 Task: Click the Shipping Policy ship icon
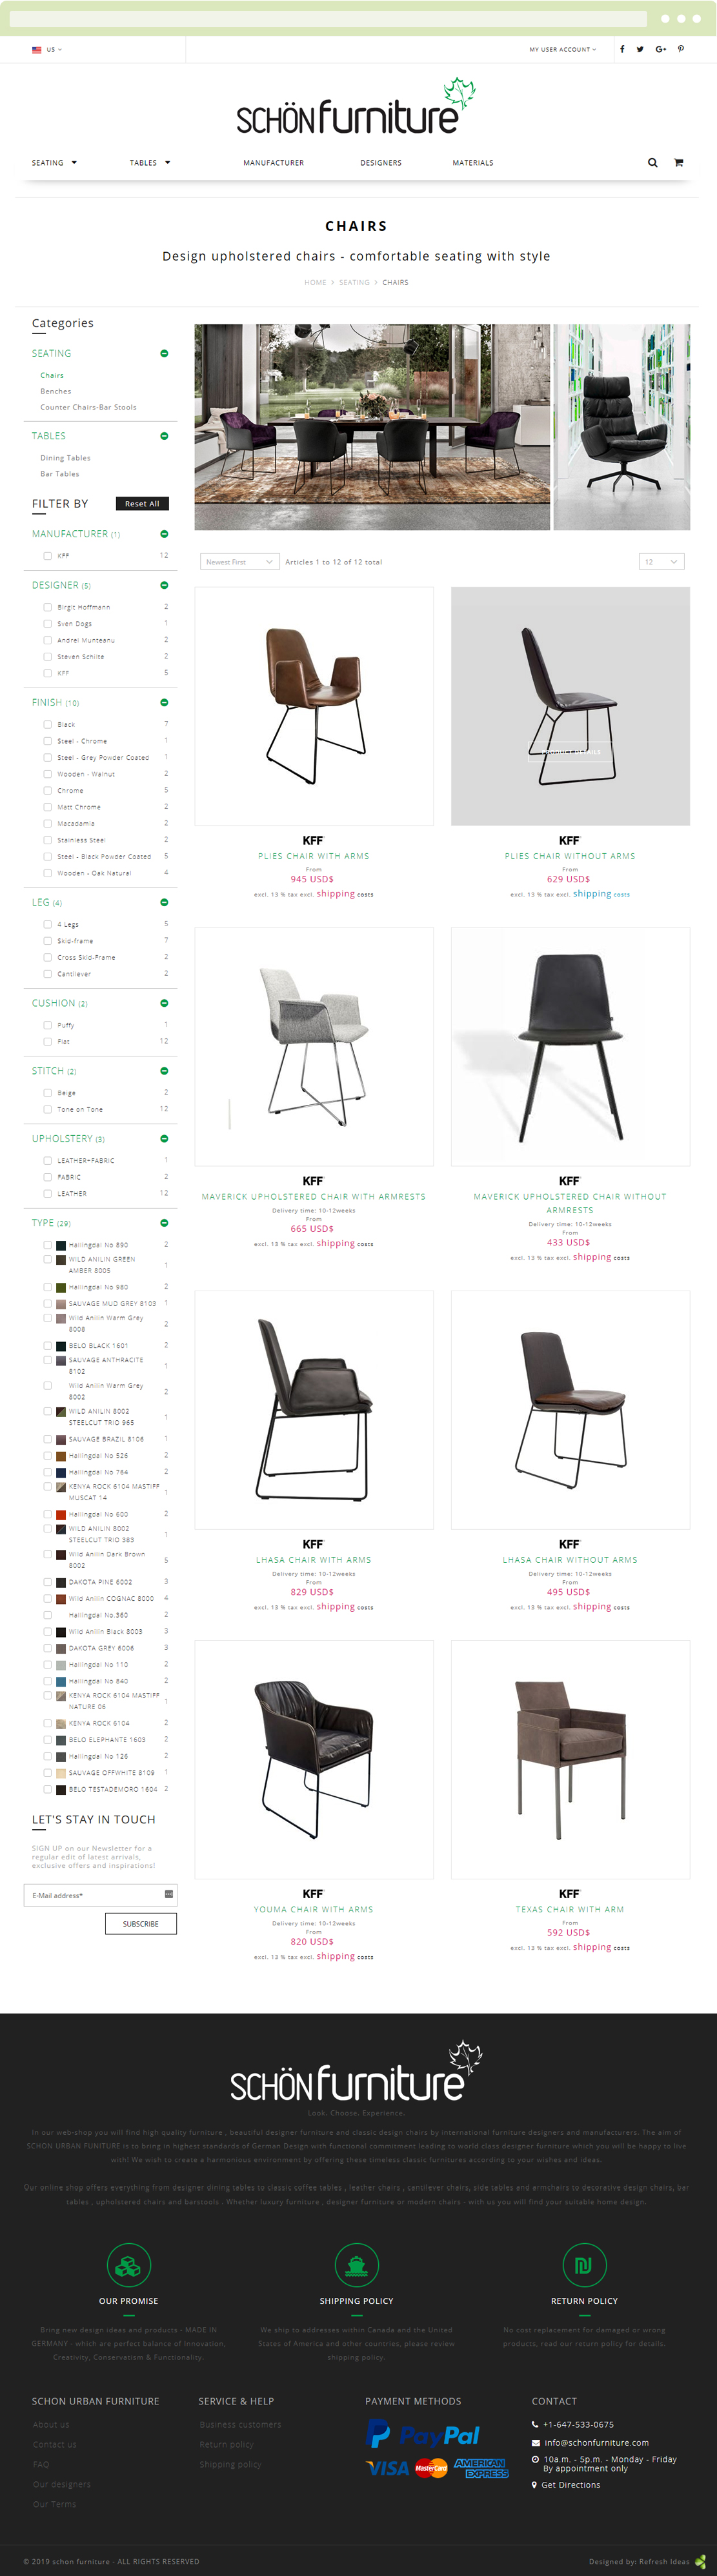tap(356, 2265)
